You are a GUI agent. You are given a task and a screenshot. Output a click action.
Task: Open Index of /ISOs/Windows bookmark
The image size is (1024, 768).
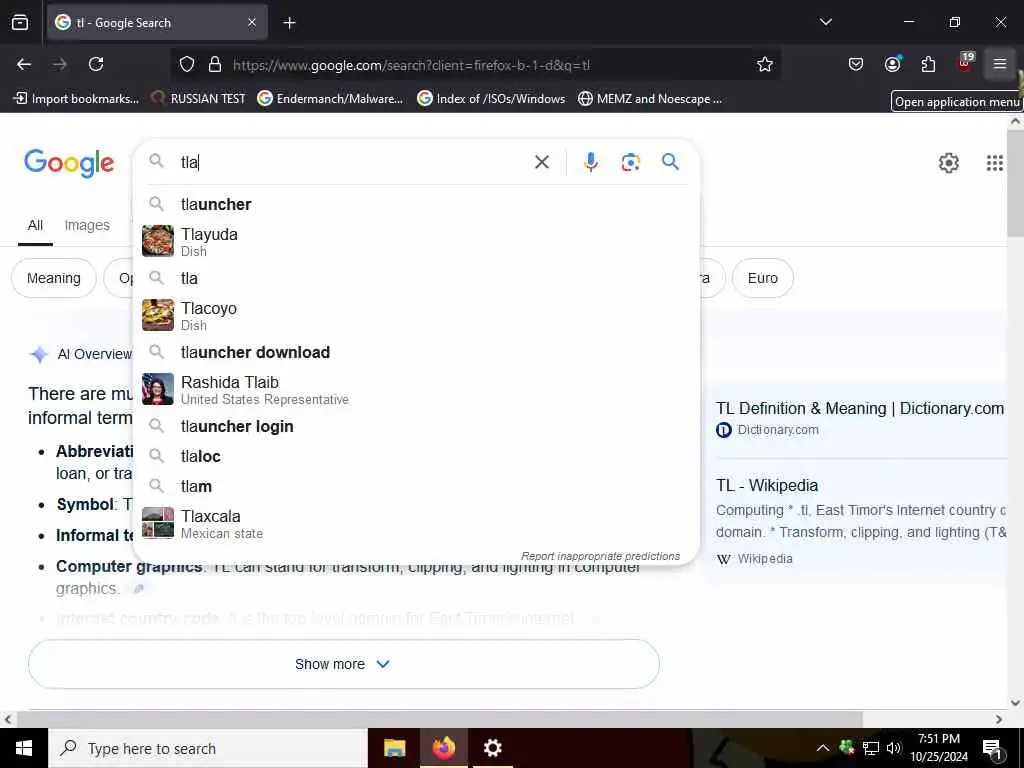[x=491, y=99]
